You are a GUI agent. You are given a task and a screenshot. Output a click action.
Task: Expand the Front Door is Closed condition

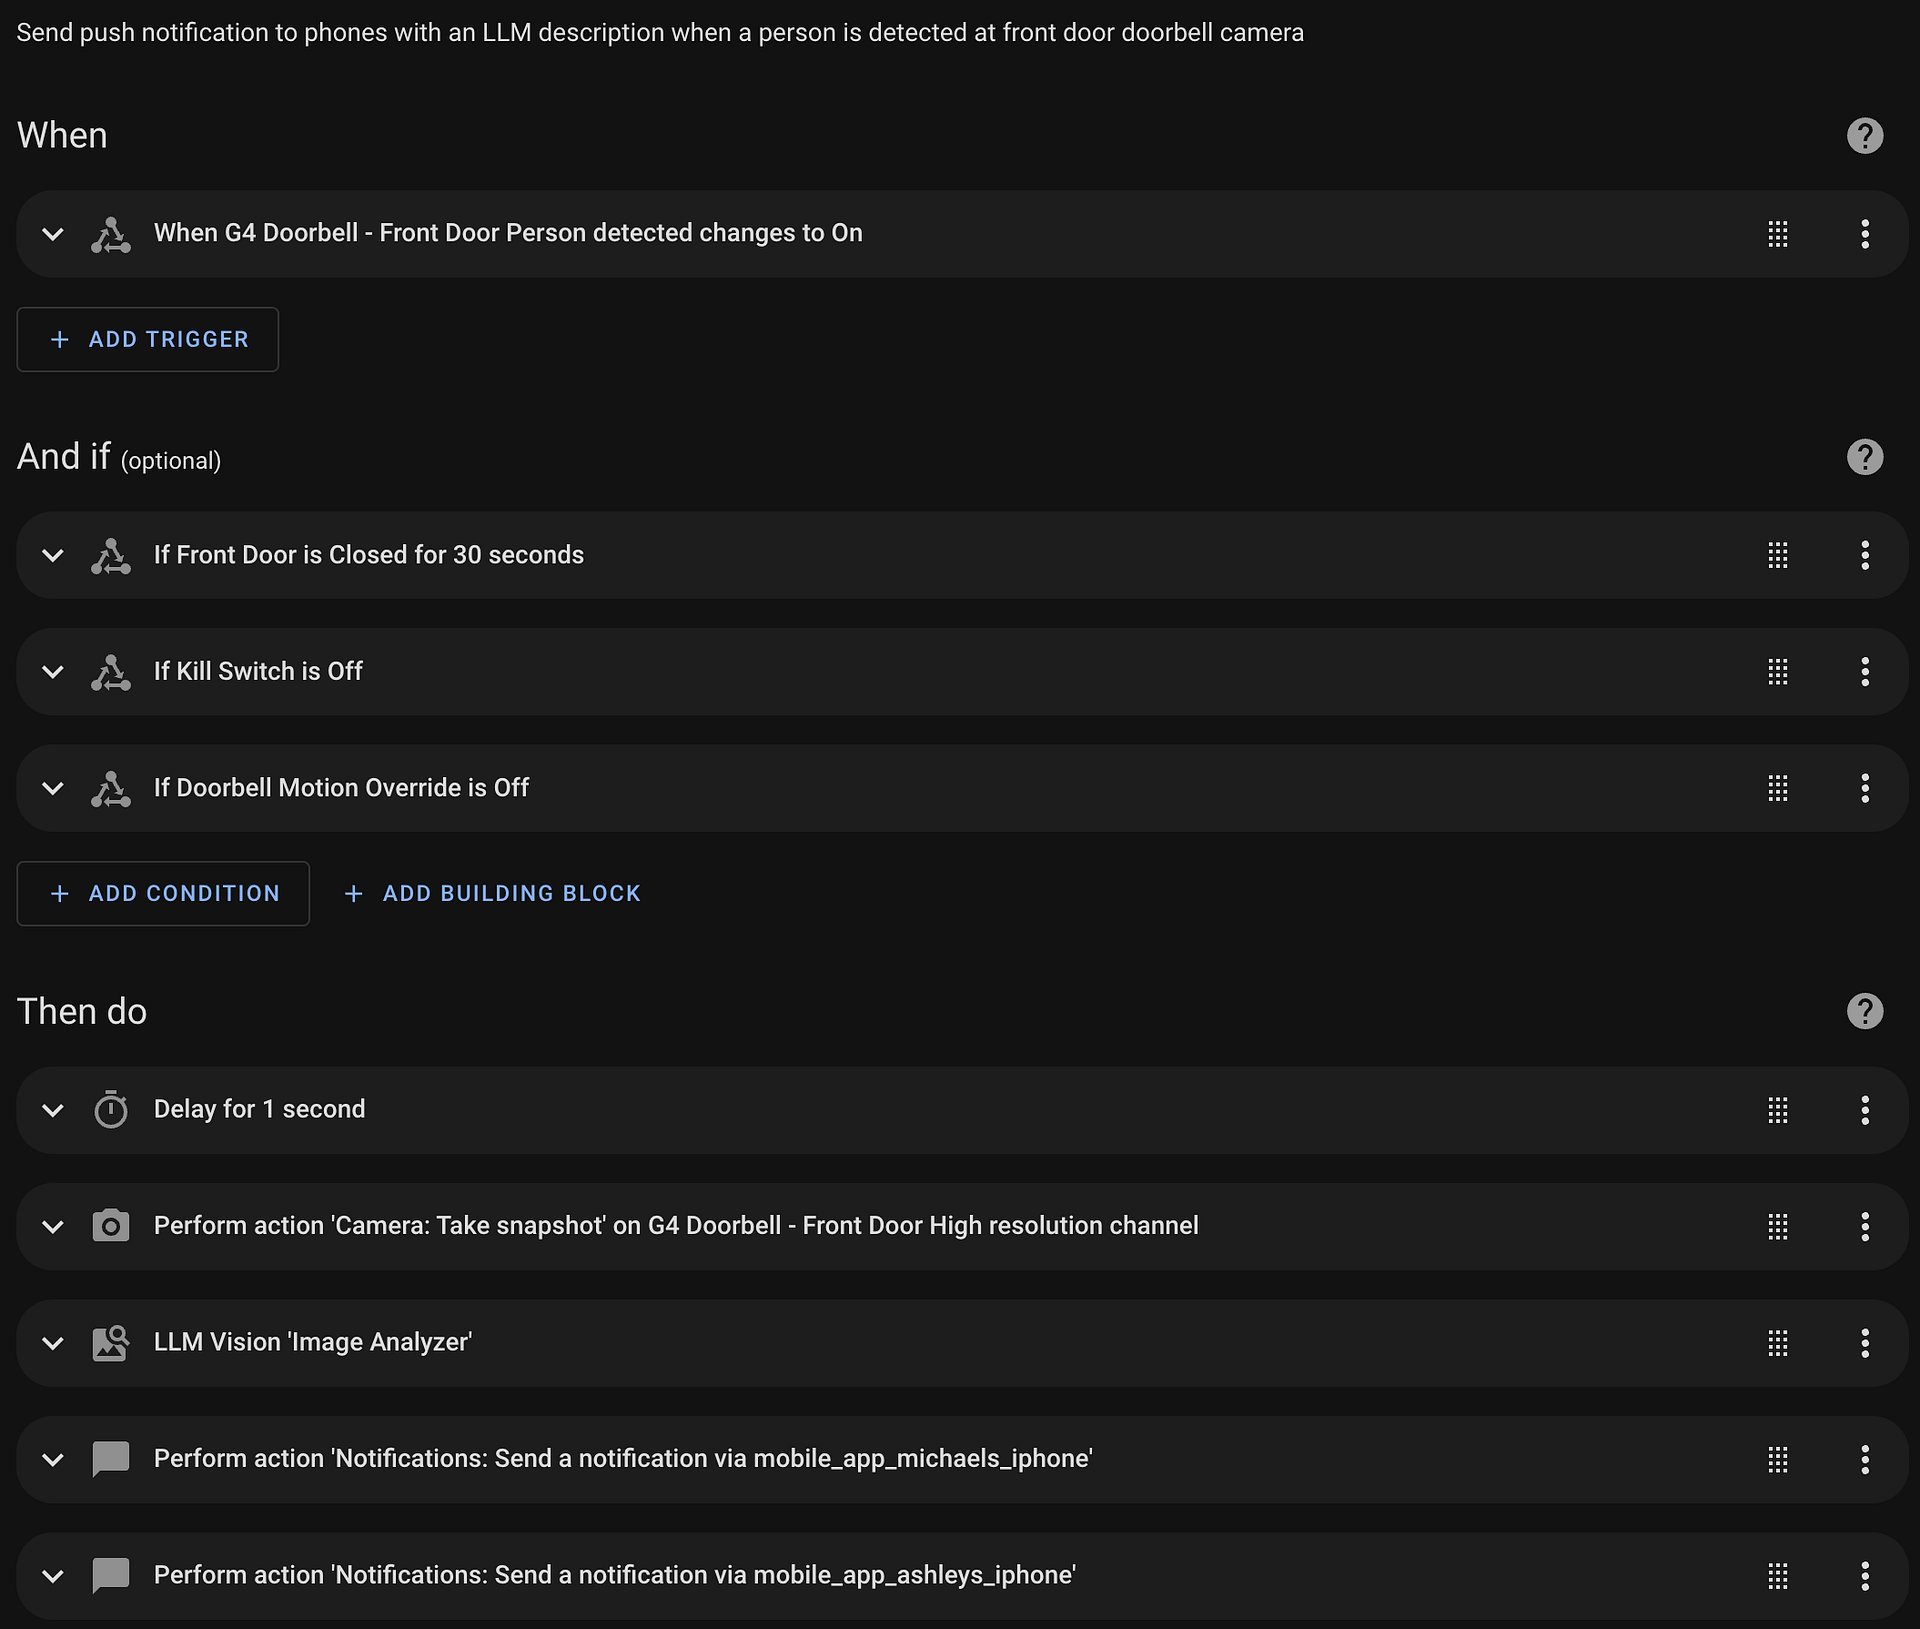(x=53, y=555)
